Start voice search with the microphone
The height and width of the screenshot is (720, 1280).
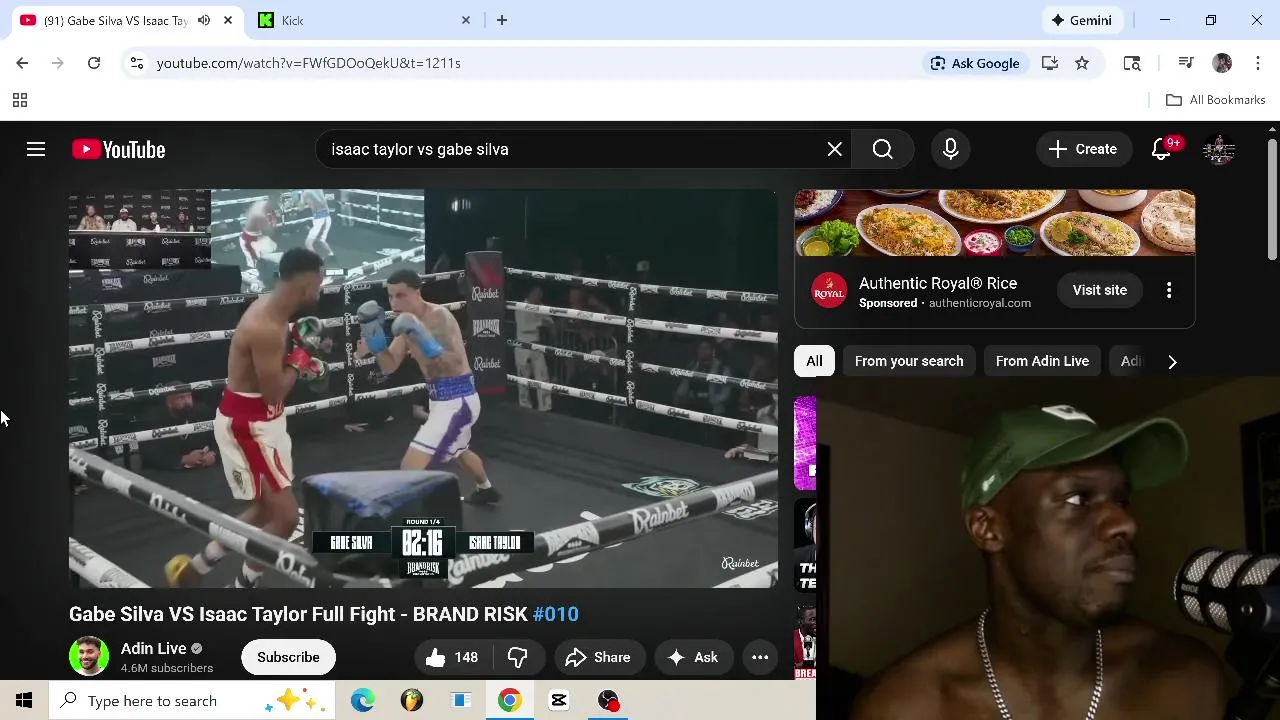tap(950, 149)
